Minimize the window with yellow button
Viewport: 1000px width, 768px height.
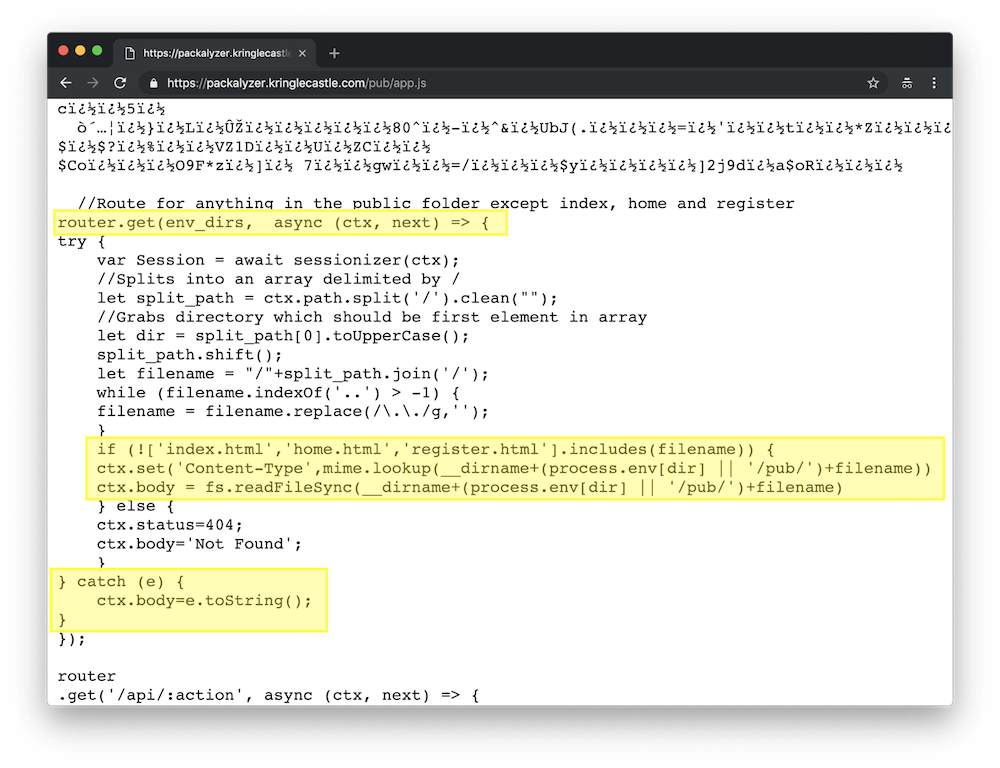click(x=80, y=50)
